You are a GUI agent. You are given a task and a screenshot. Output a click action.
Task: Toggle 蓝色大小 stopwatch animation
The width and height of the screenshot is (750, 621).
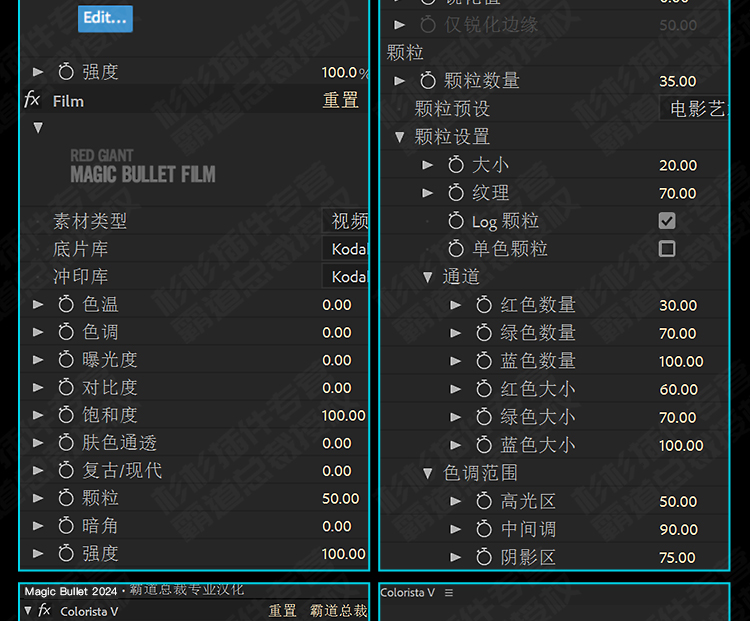click(484, 445)
